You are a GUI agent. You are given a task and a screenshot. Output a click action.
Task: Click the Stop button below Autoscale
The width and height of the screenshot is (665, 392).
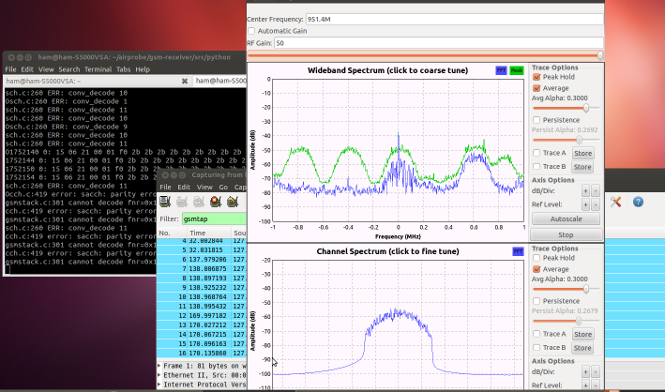566,235
